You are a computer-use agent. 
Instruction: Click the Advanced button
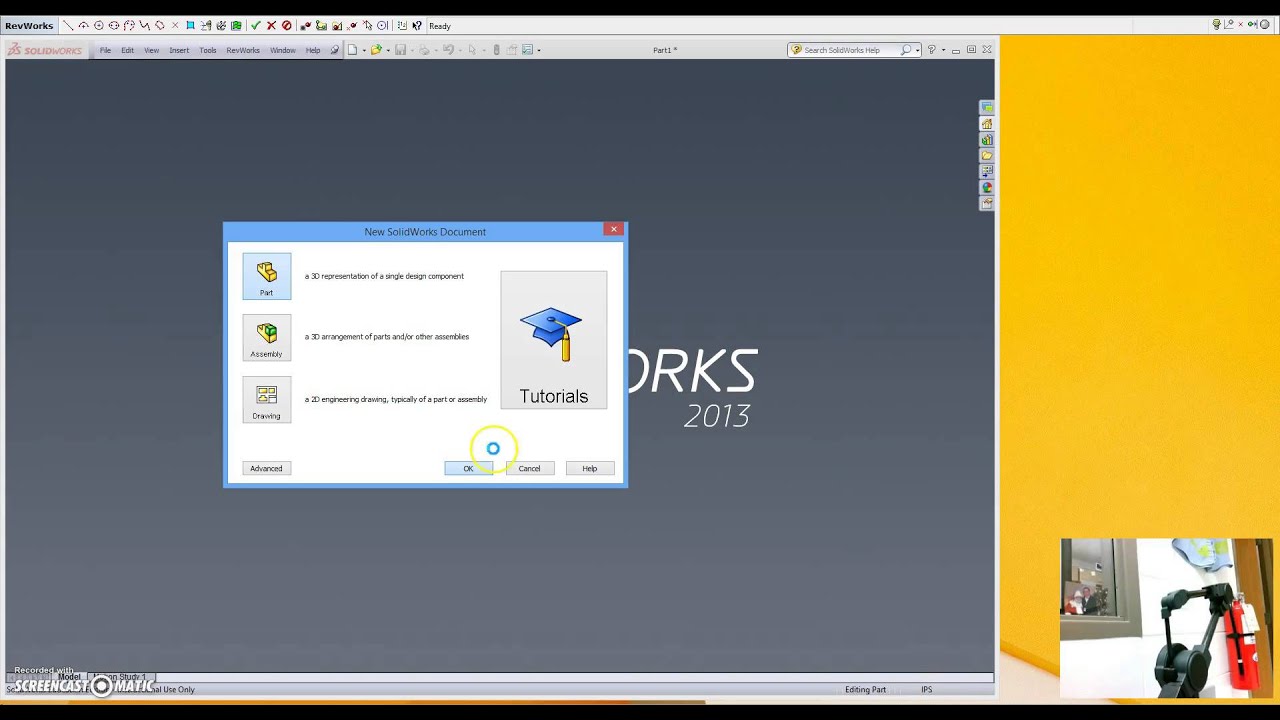pos(266,468)
